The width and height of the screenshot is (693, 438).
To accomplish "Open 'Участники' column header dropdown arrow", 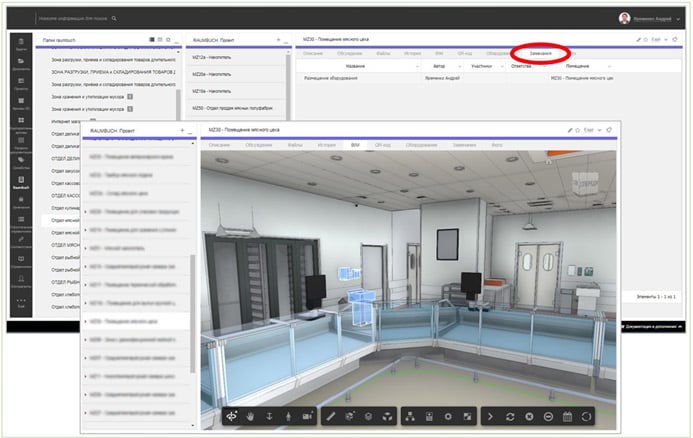I will click(x=502, y=66).
